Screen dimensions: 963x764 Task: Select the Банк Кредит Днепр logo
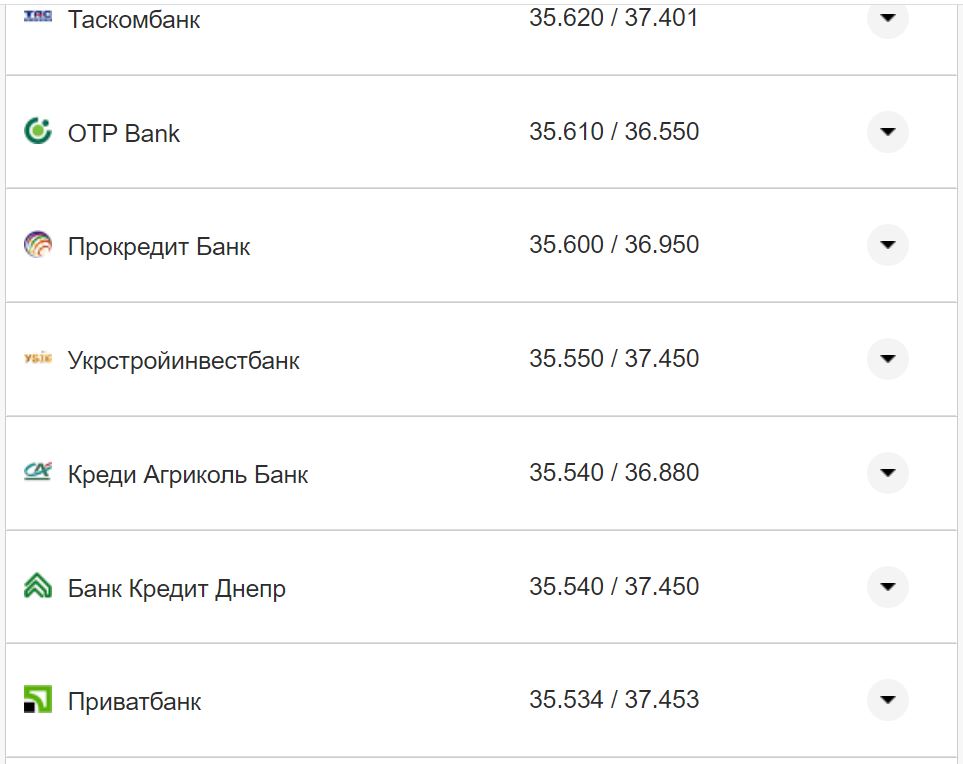(x=37, y=588)
